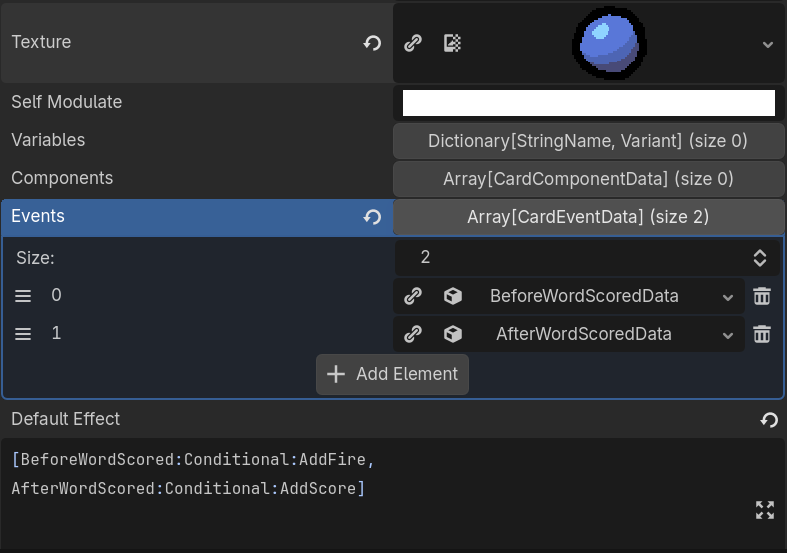Expand the Components CardComponentData array
The height and width of the screenshot is (553, 787).
click(x=588, y=179)
